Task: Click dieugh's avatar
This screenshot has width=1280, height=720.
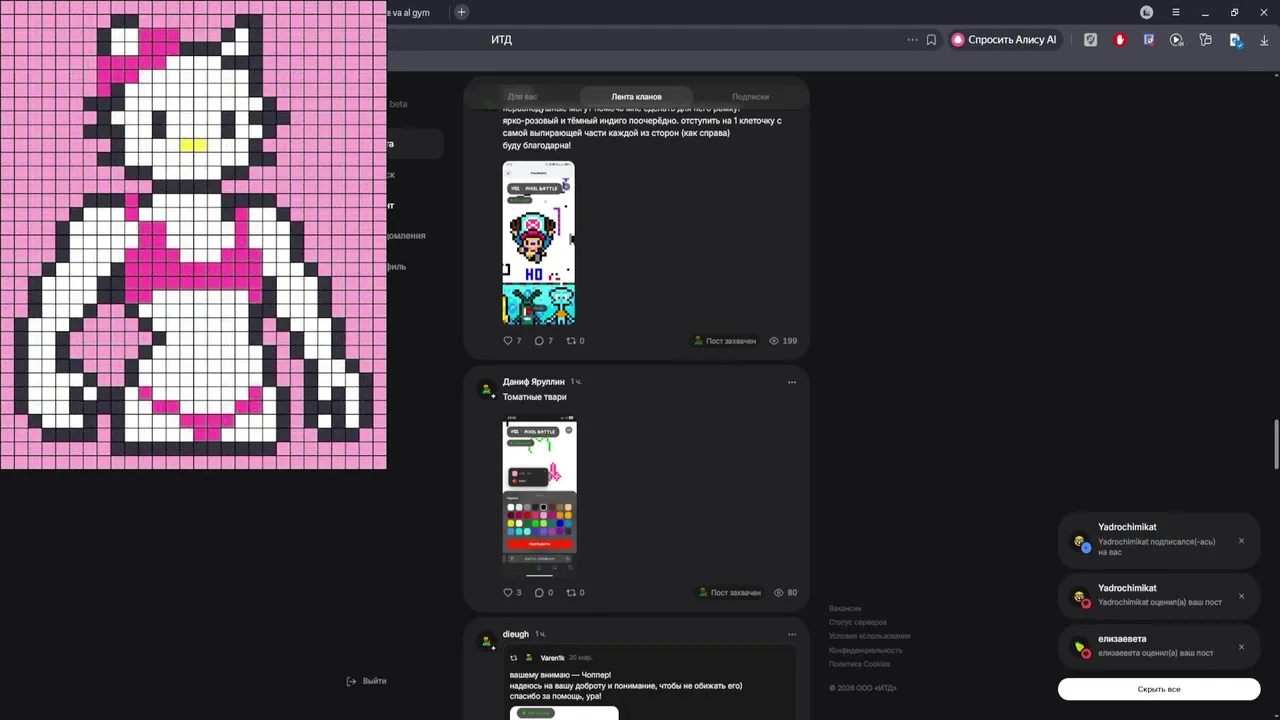Action: (x=487, y=641)
